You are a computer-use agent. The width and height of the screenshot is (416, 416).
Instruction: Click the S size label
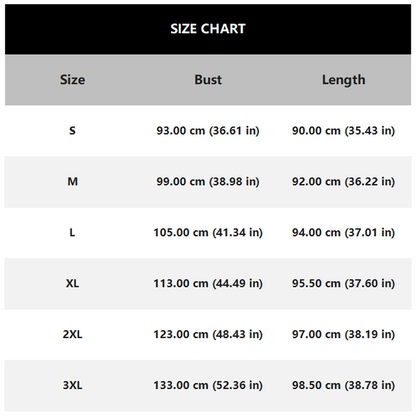coord(72,130)
